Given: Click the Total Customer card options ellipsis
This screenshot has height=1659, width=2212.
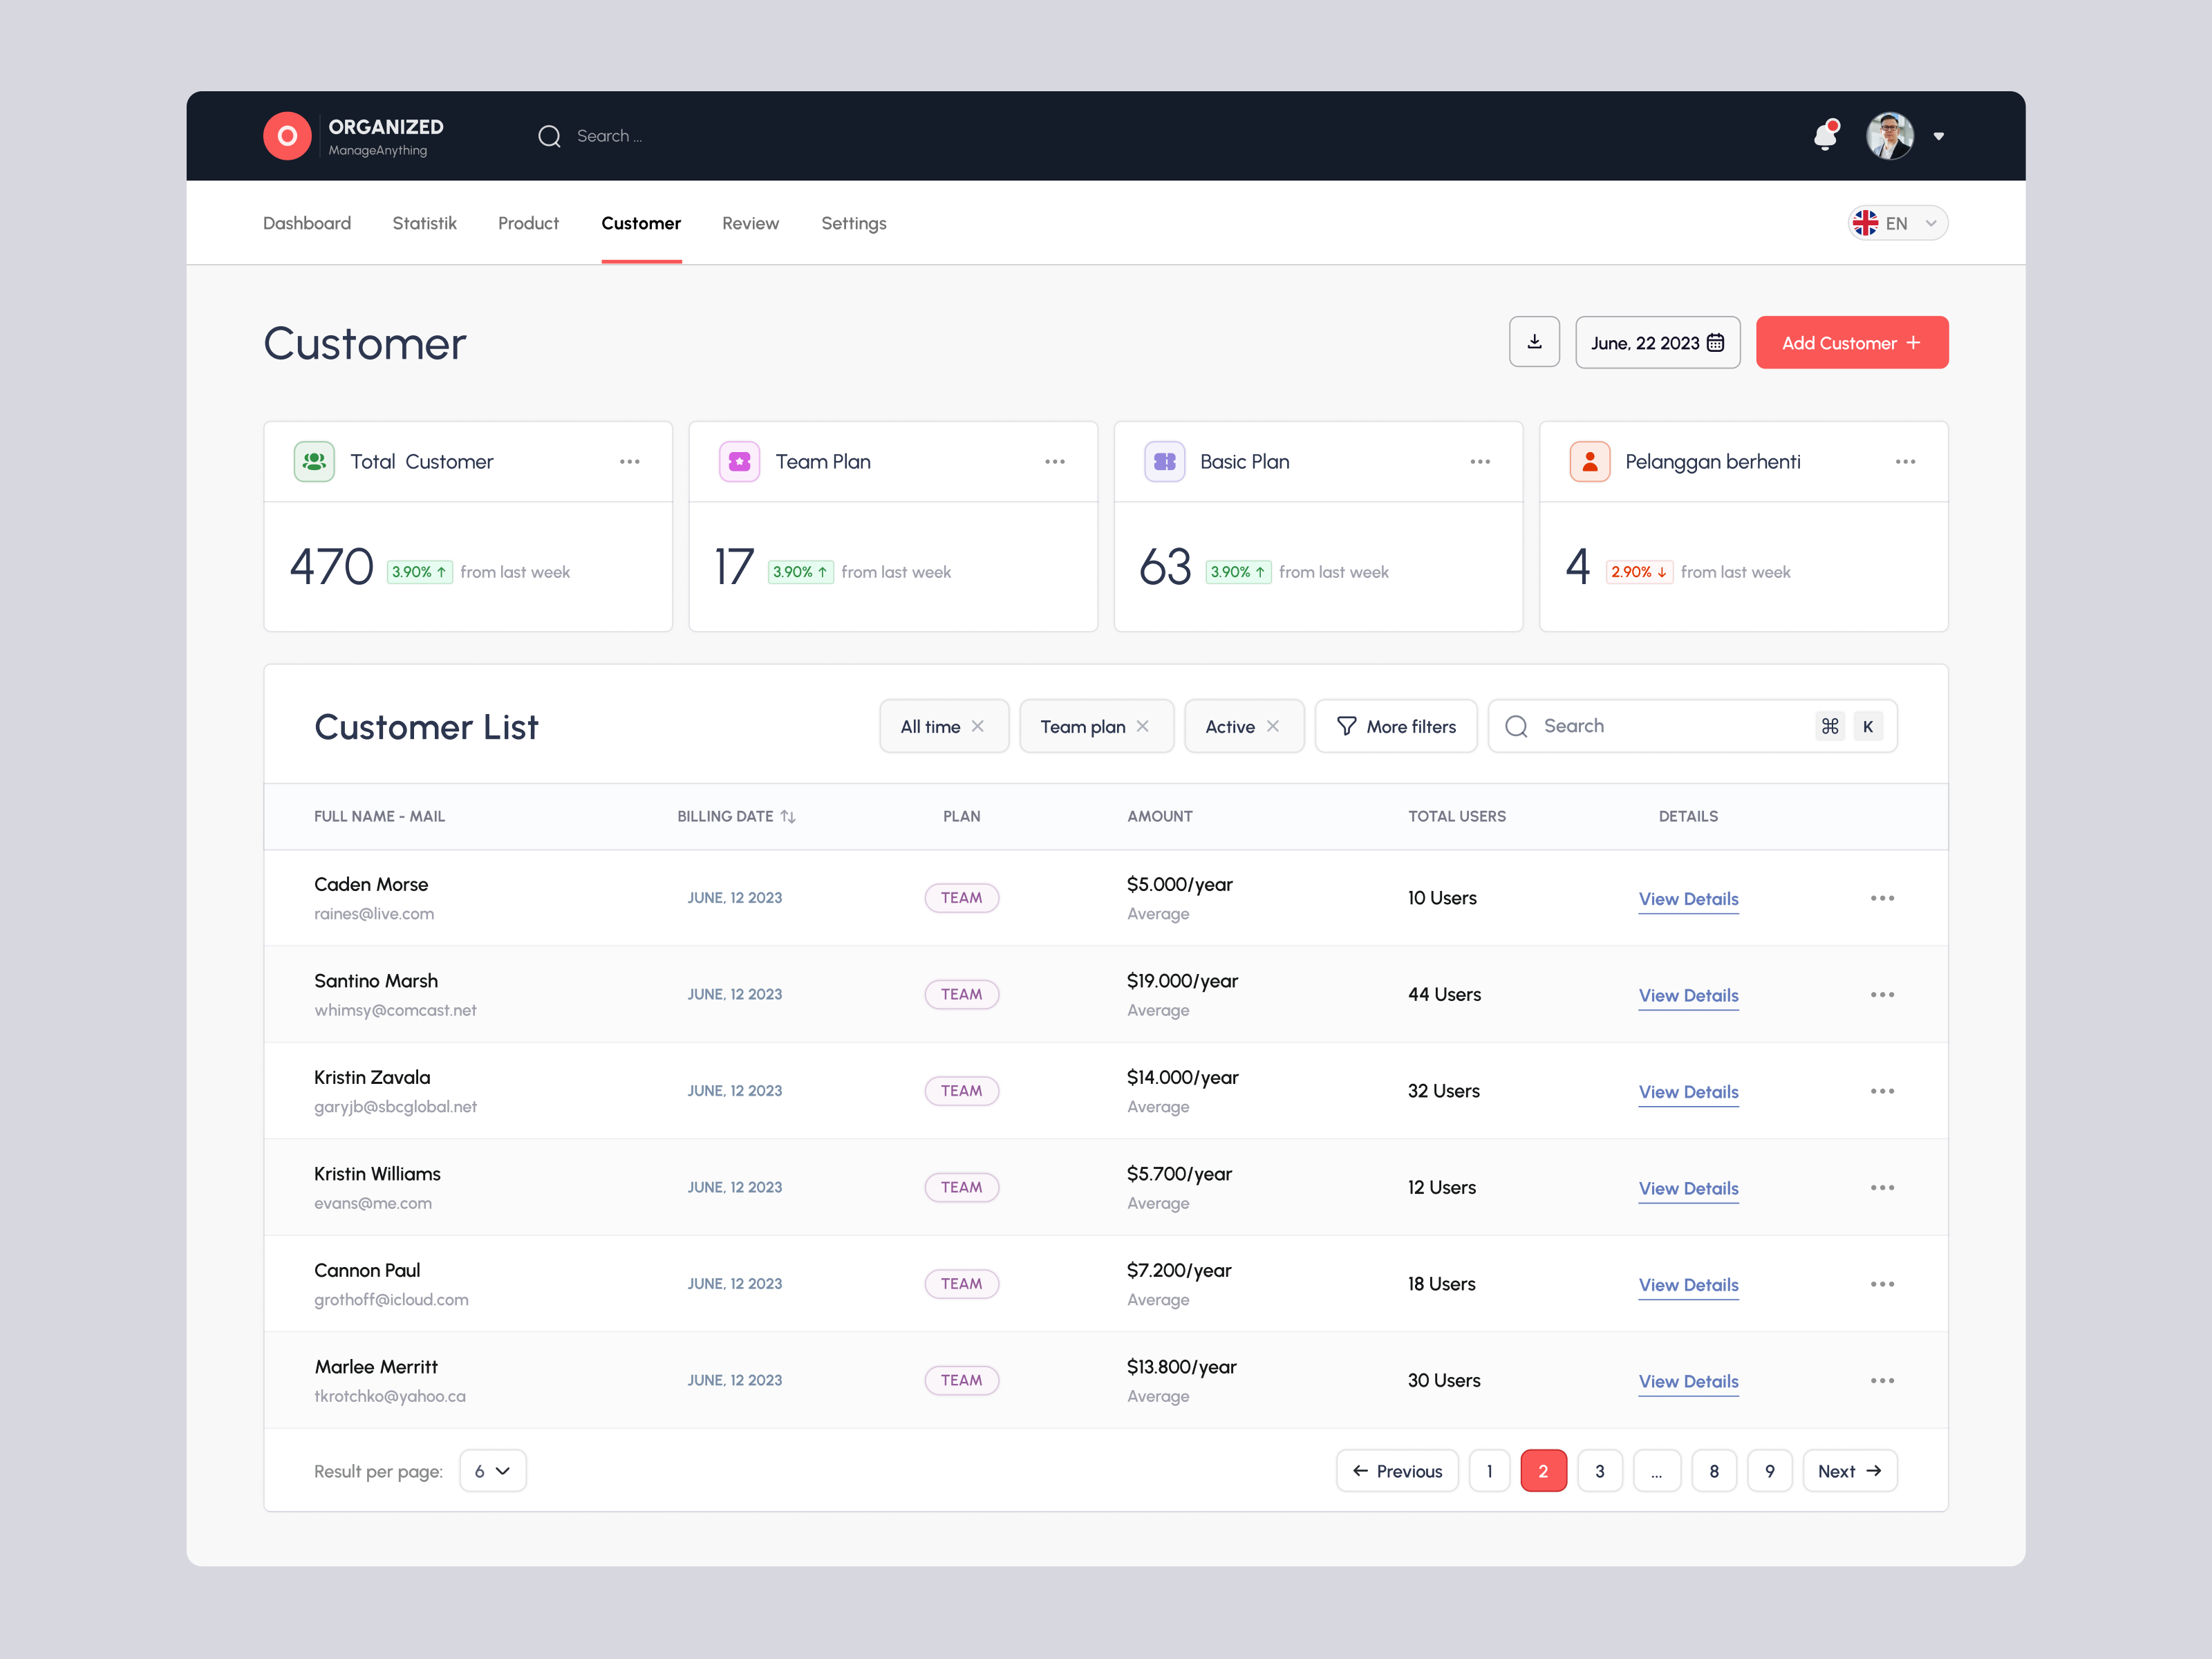Looking at the screenshot, I should [x=630, y=461].
